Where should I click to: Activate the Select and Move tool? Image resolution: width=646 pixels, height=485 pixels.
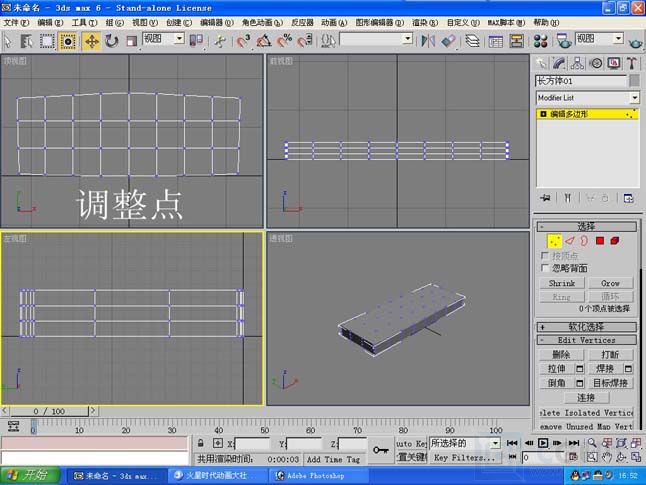[x=91, y=41]
